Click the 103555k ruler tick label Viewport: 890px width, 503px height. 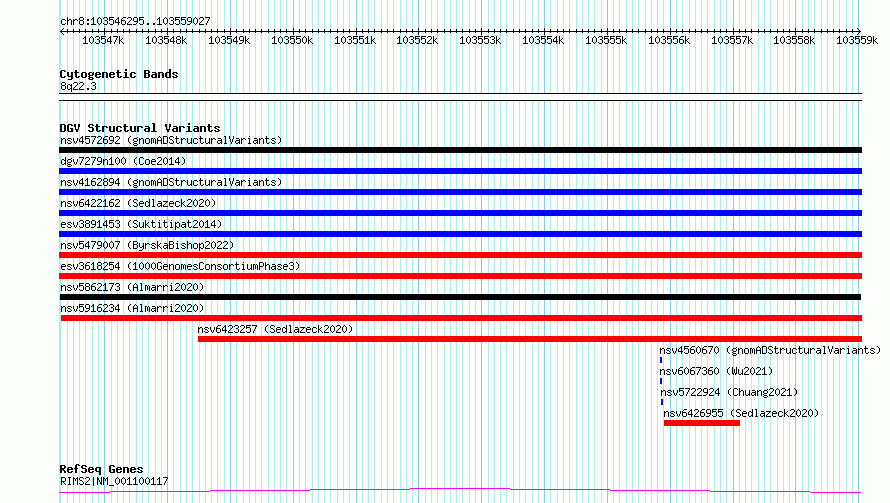tap(606, 40)
